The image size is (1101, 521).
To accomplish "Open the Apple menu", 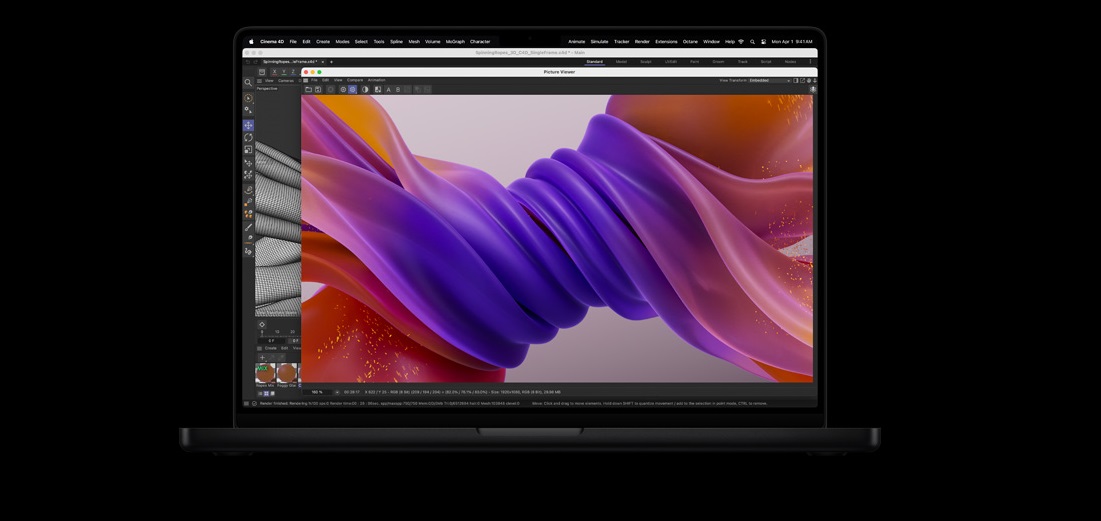I will 251,41.
